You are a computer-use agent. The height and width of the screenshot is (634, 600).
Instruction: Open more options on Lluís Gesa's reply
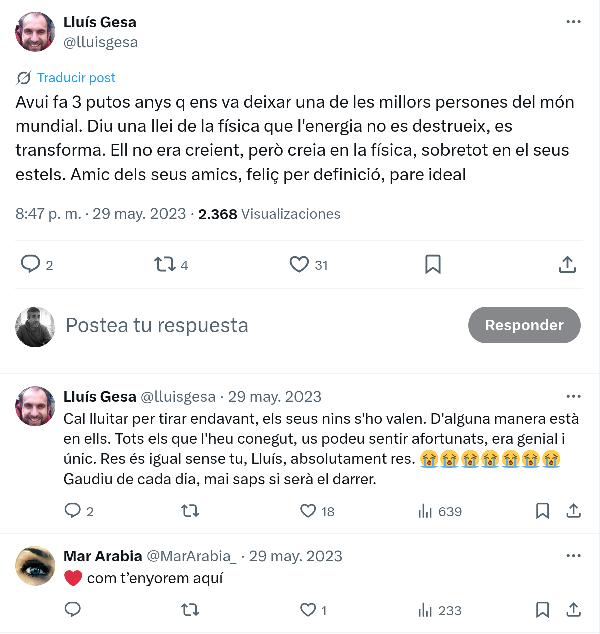(573, 396)
